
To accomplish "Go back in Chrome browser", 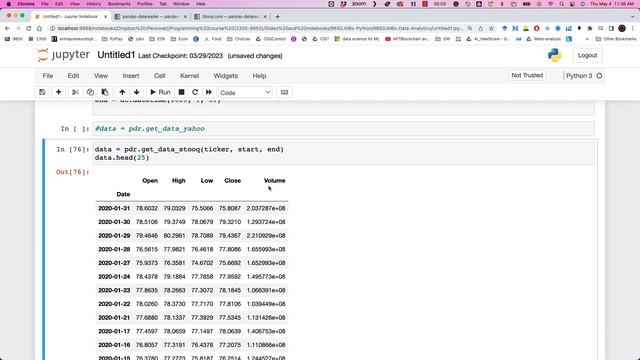I will pyautogui.click(x=7, y=28).
